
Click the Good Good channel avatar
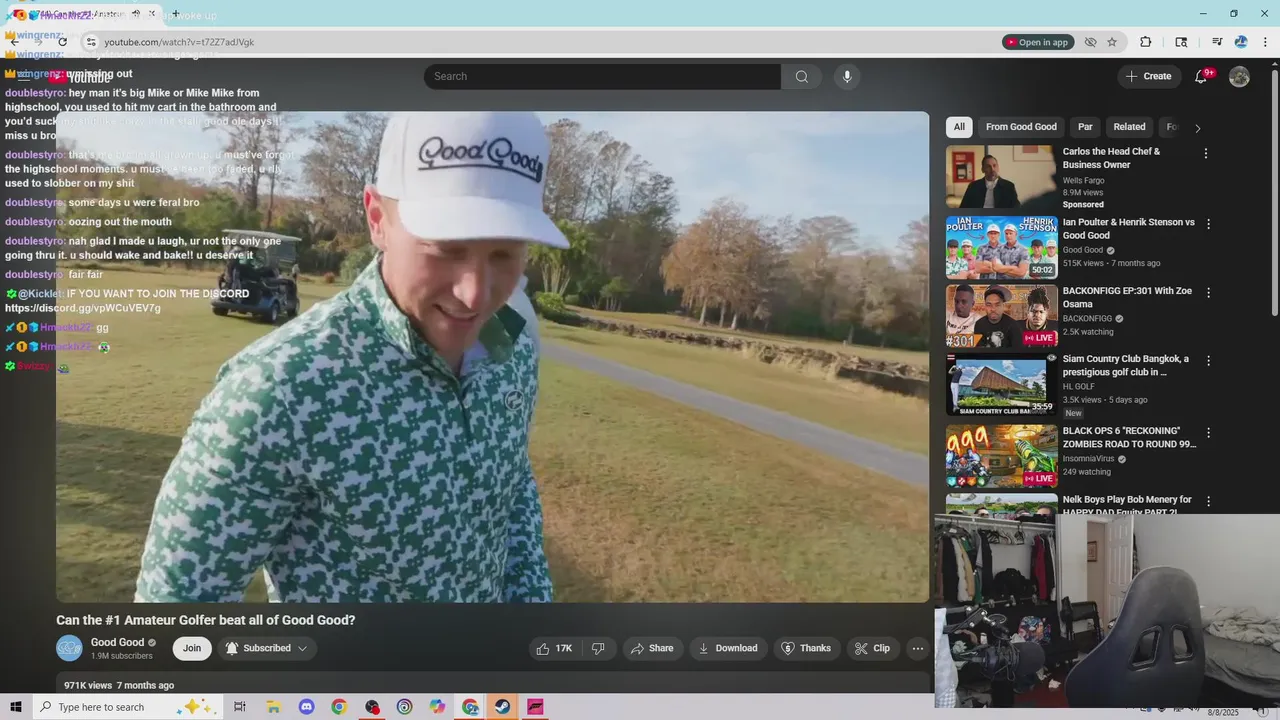[x=69, y=648]
